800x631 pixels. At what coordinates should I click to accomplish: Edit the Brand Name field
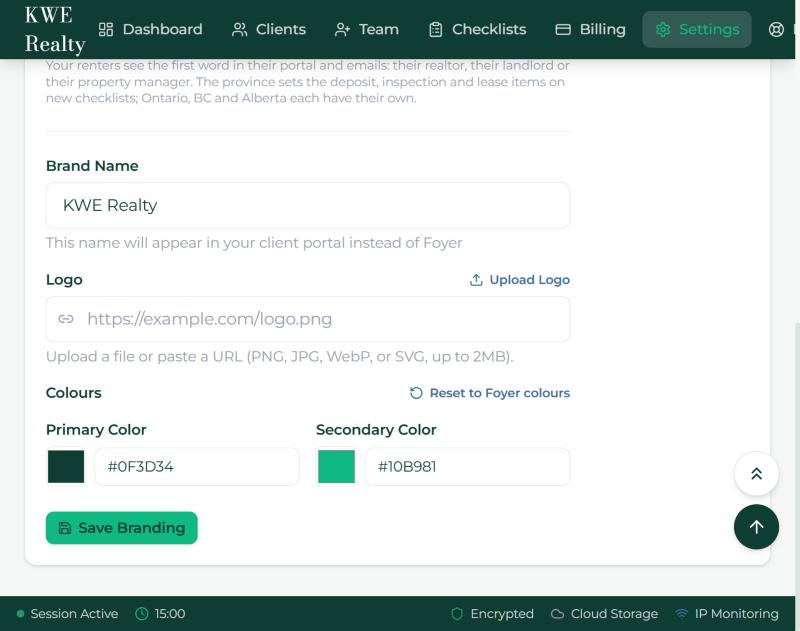tap(308, 205)
